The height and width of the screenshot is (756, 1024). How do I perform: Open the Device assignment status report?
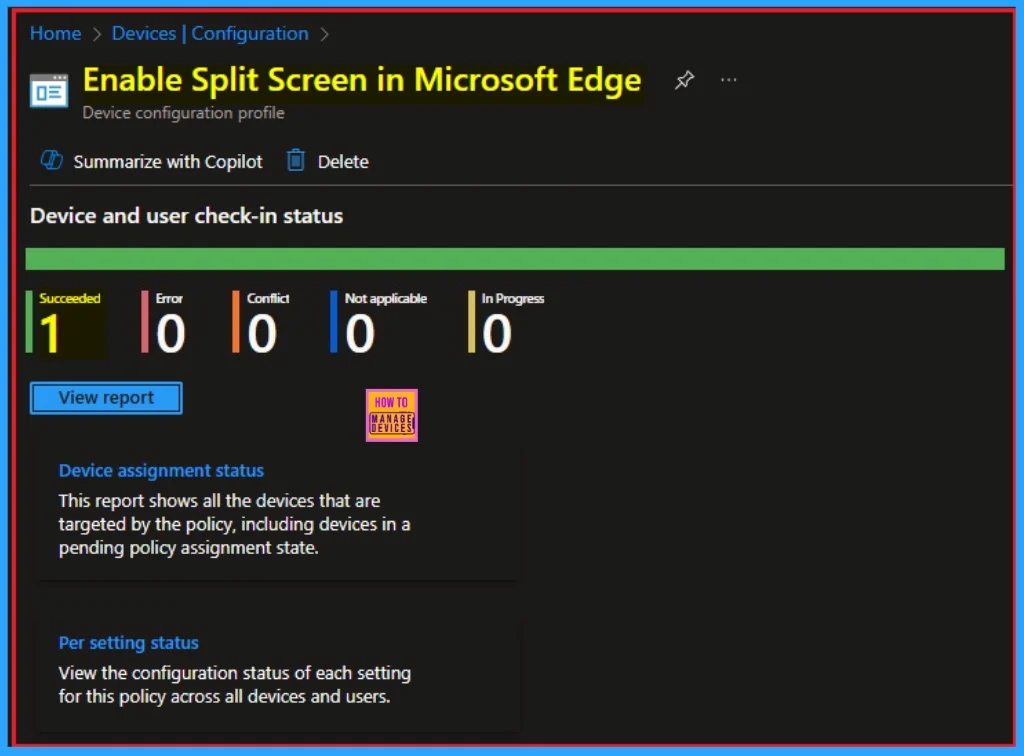(x=161, y=471)
